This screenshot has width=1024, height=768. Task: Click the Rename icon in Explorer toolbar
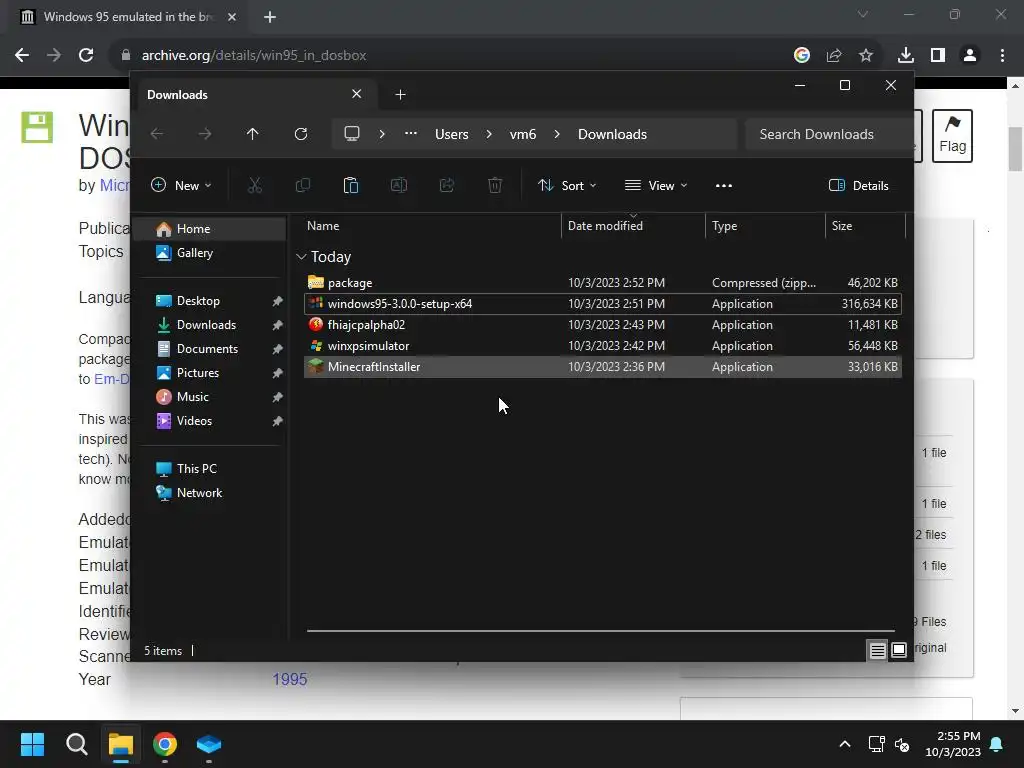398,185
